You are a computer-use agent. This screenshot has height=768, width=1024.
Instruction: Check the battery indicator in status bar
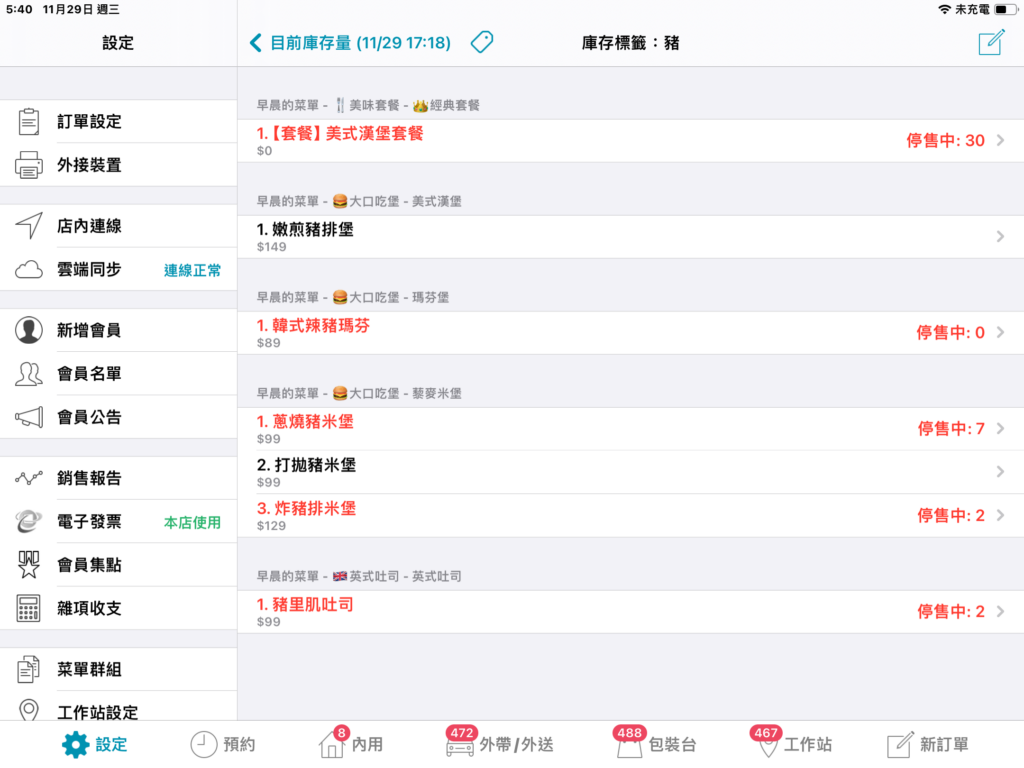coord(1004,9)
